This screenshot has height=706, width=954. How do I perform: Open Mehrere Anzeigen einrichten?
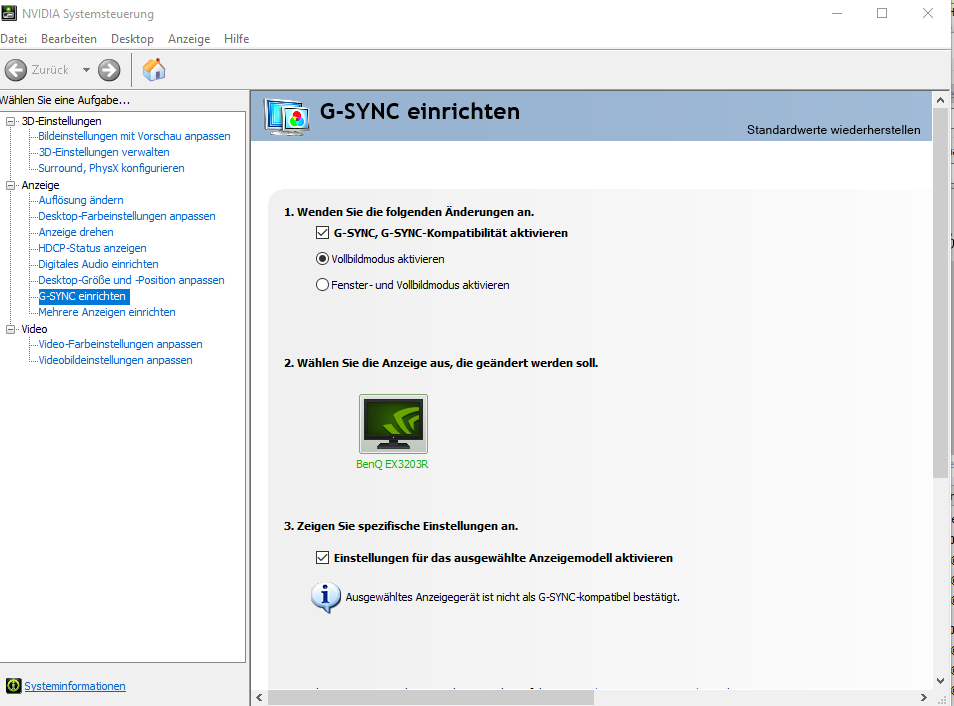(107, 312)
